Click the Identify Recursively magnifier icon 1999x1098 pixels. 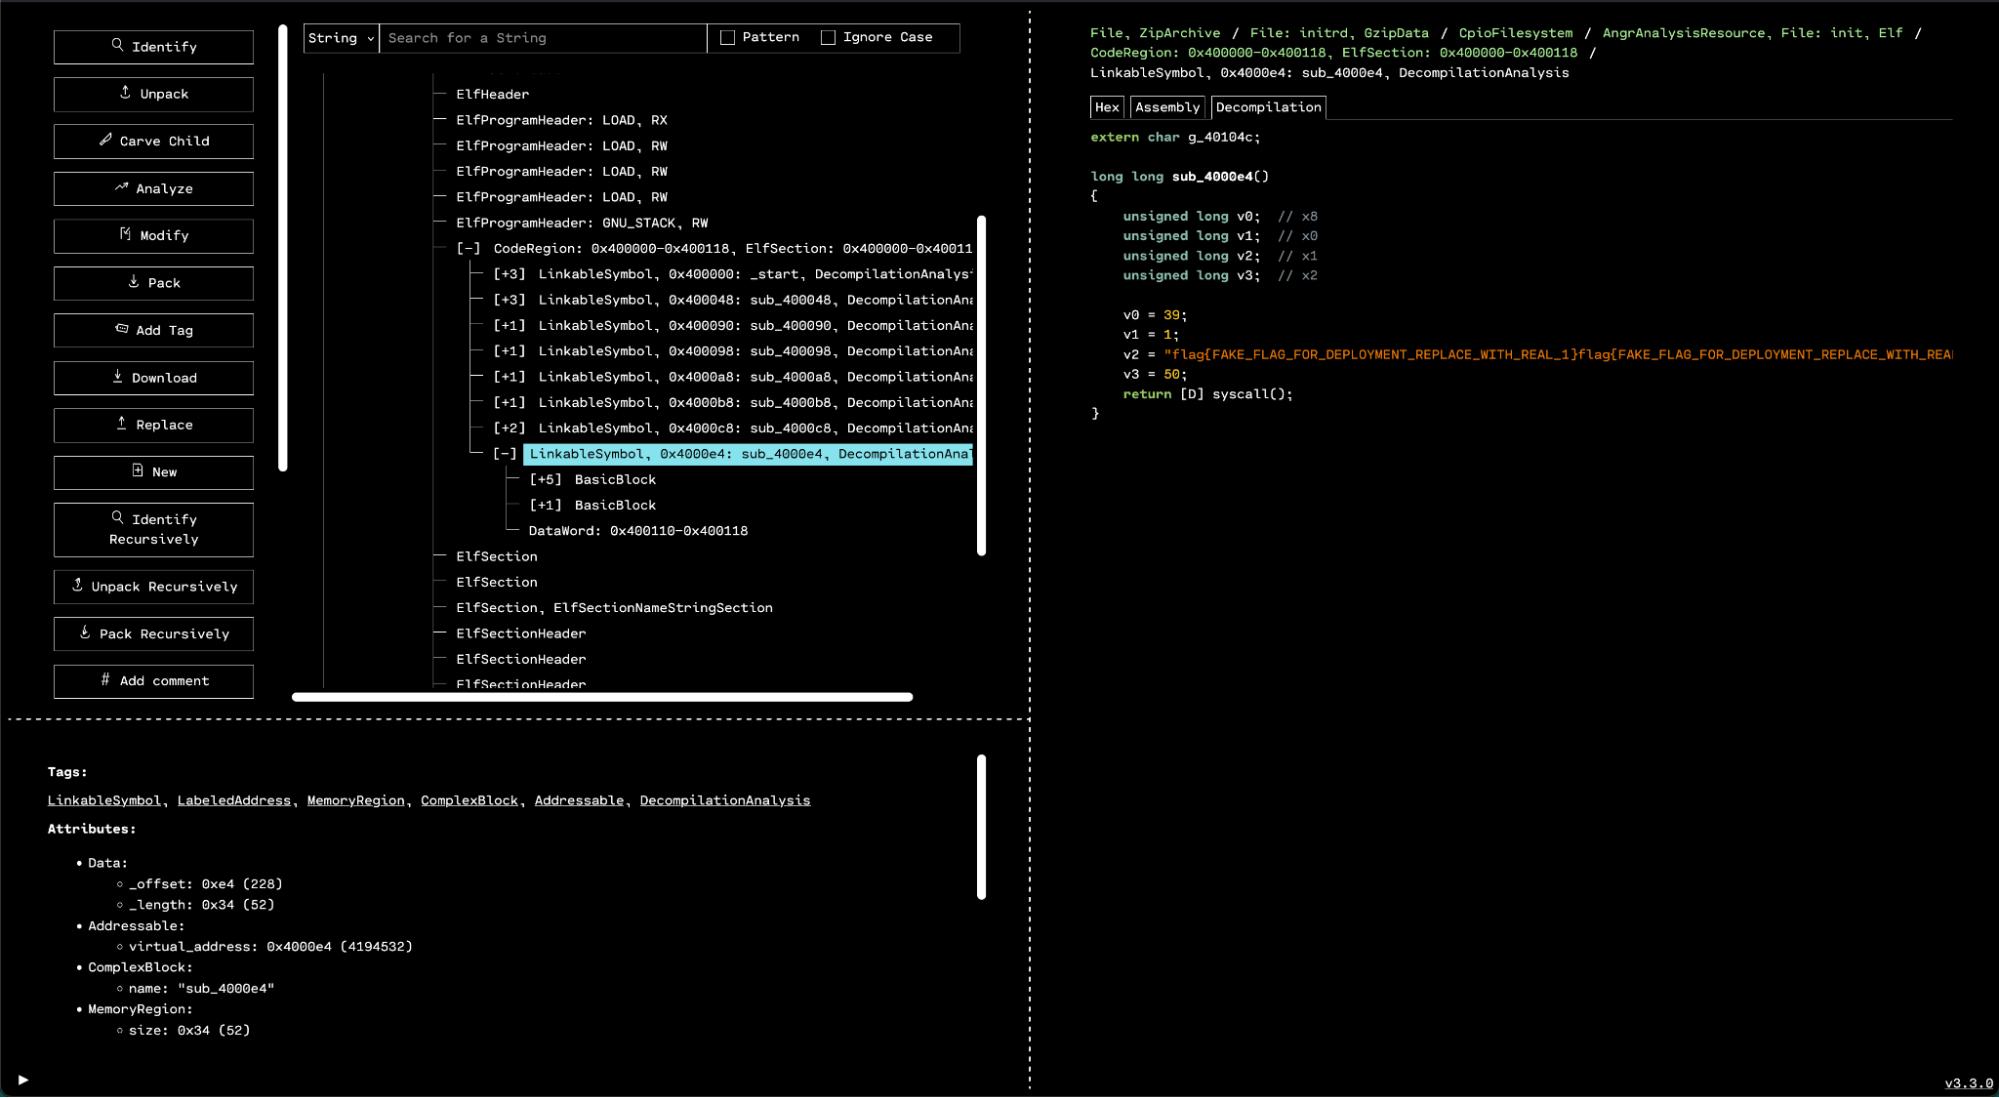click(117, 518)
